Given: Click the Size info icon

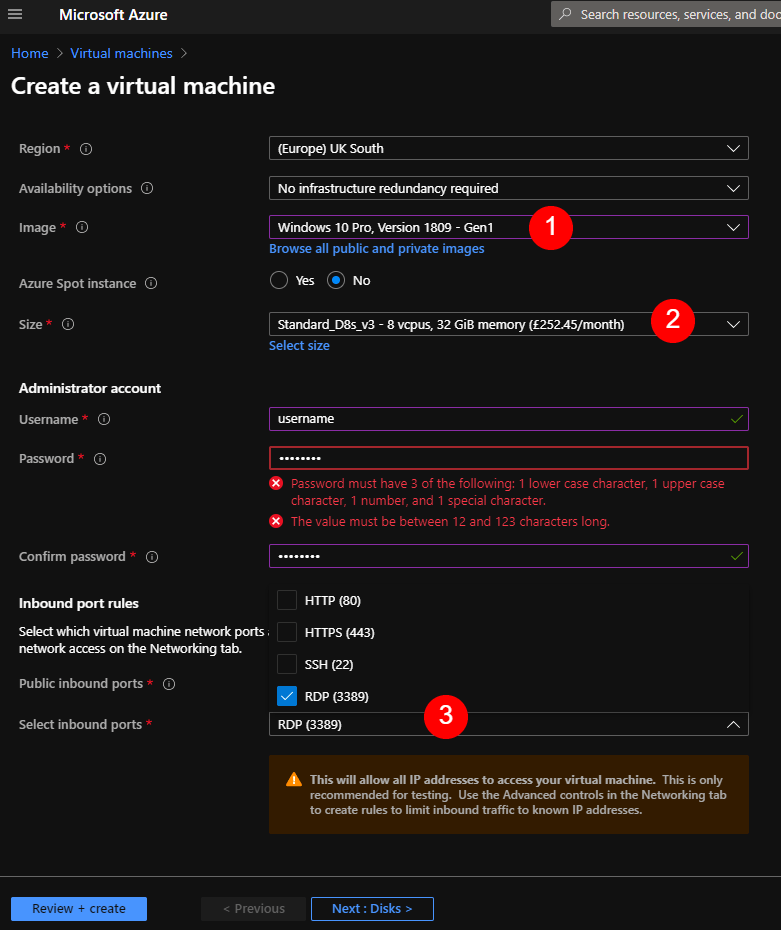Looking at the screenshot, I should [68, 324].
